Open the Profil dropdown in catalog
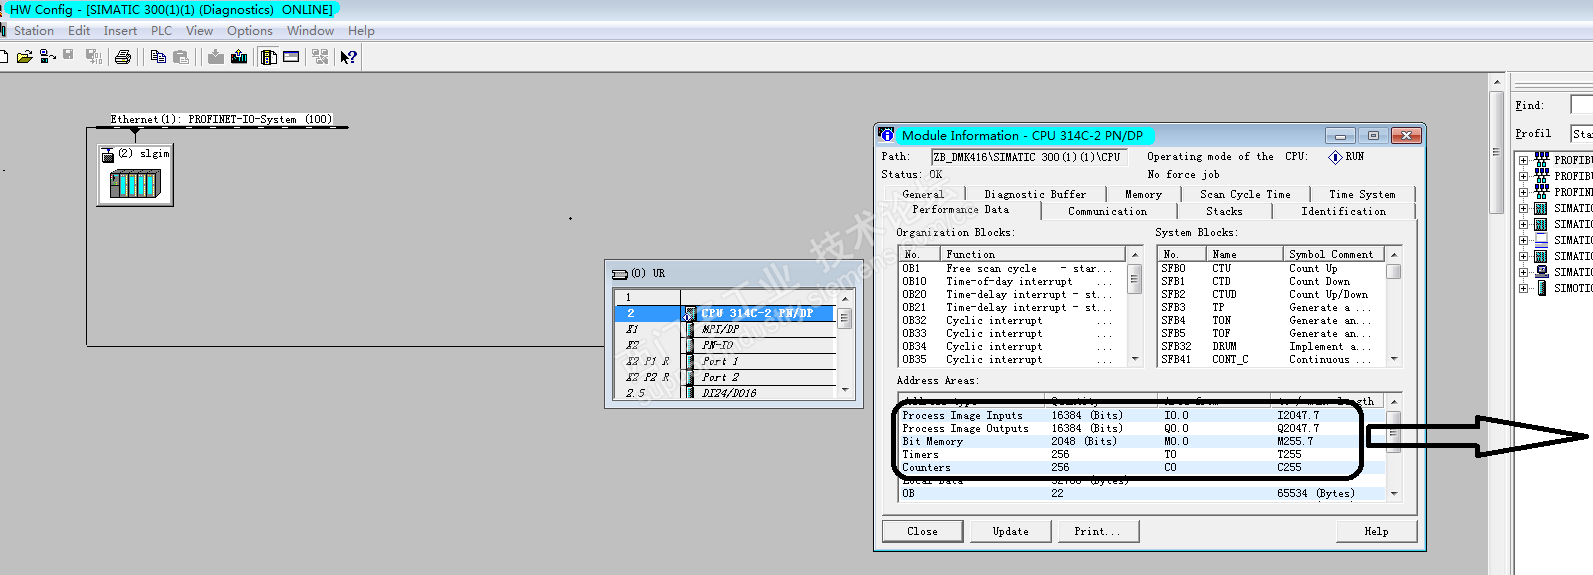Viewport: 1593px width, 575px height. pyautogui.click(x=1581, y=133)
